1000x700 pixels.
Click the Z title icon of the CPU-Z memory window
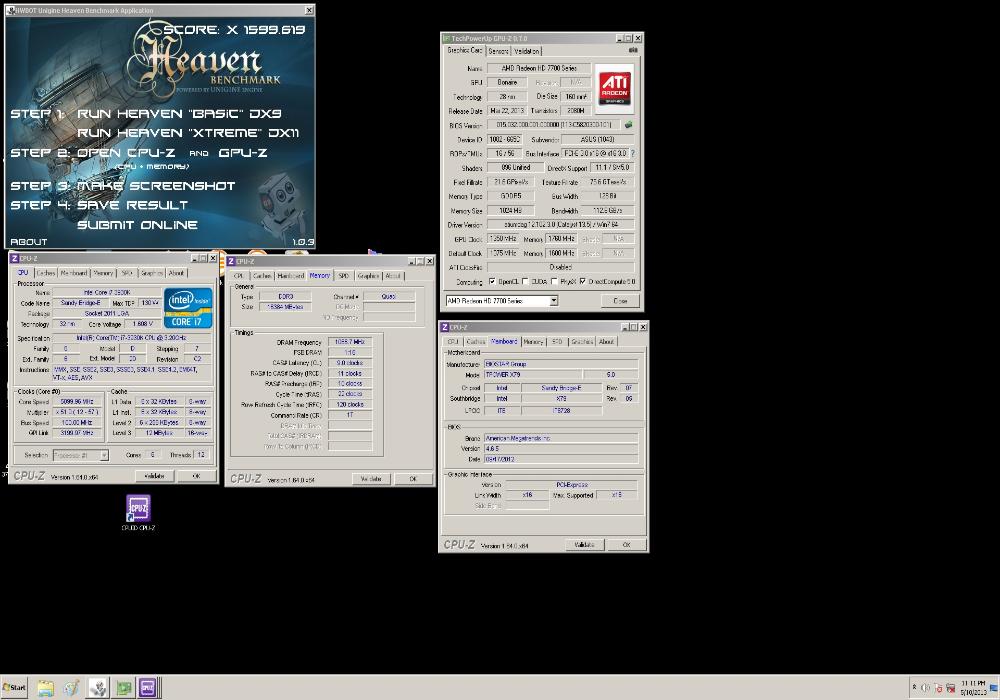tap(231, 261)
